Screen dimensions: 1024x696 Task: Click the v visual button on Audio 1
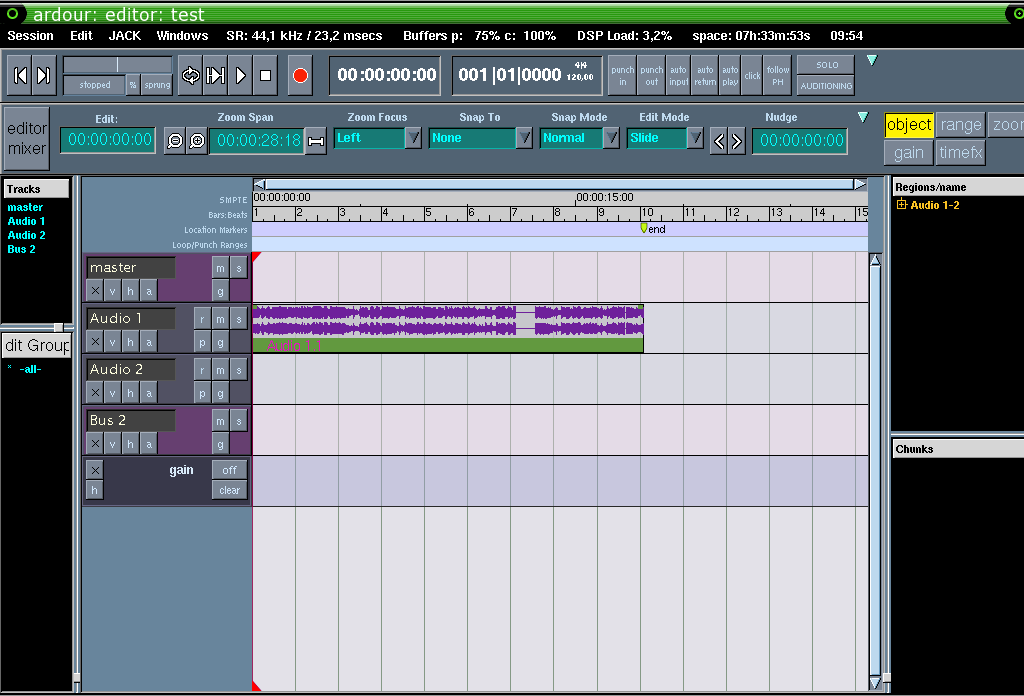[113, 341]
